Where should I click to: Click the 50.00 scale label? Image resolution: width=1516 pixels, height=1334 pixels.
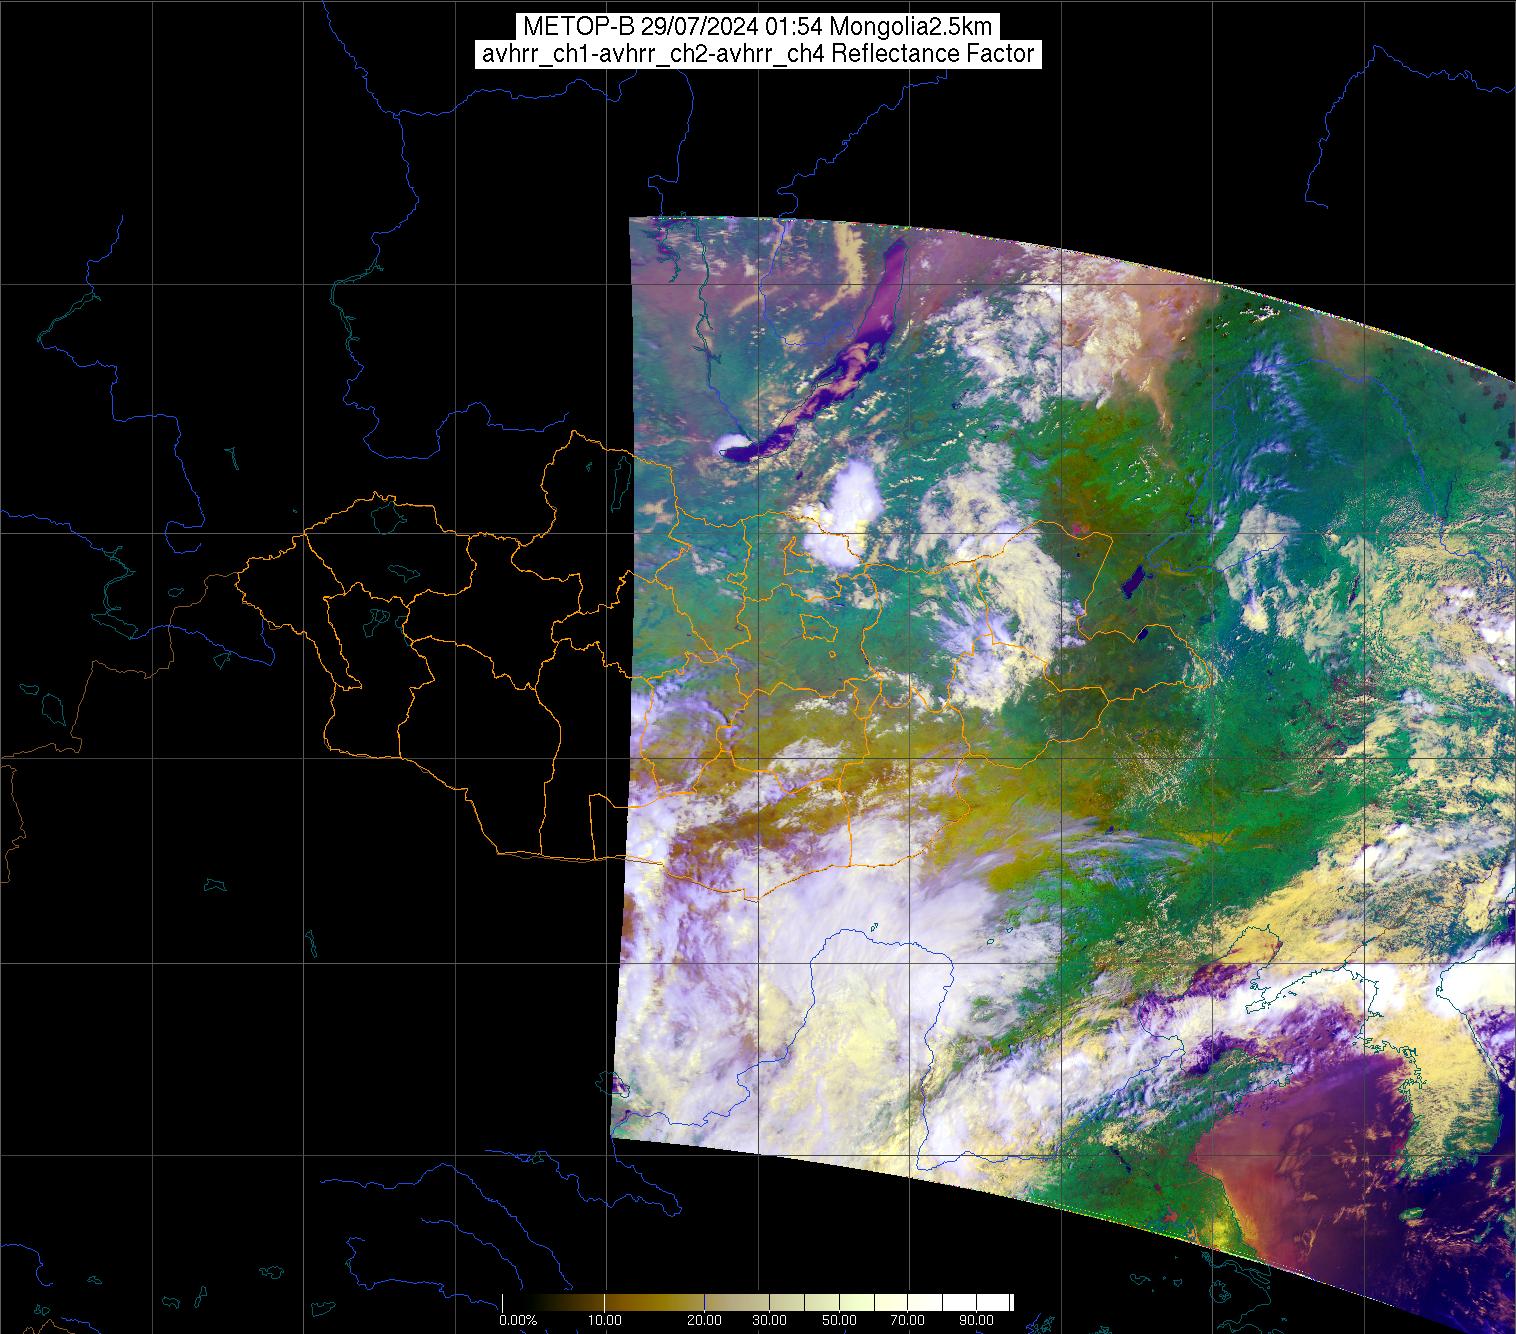click(840, 1321)
